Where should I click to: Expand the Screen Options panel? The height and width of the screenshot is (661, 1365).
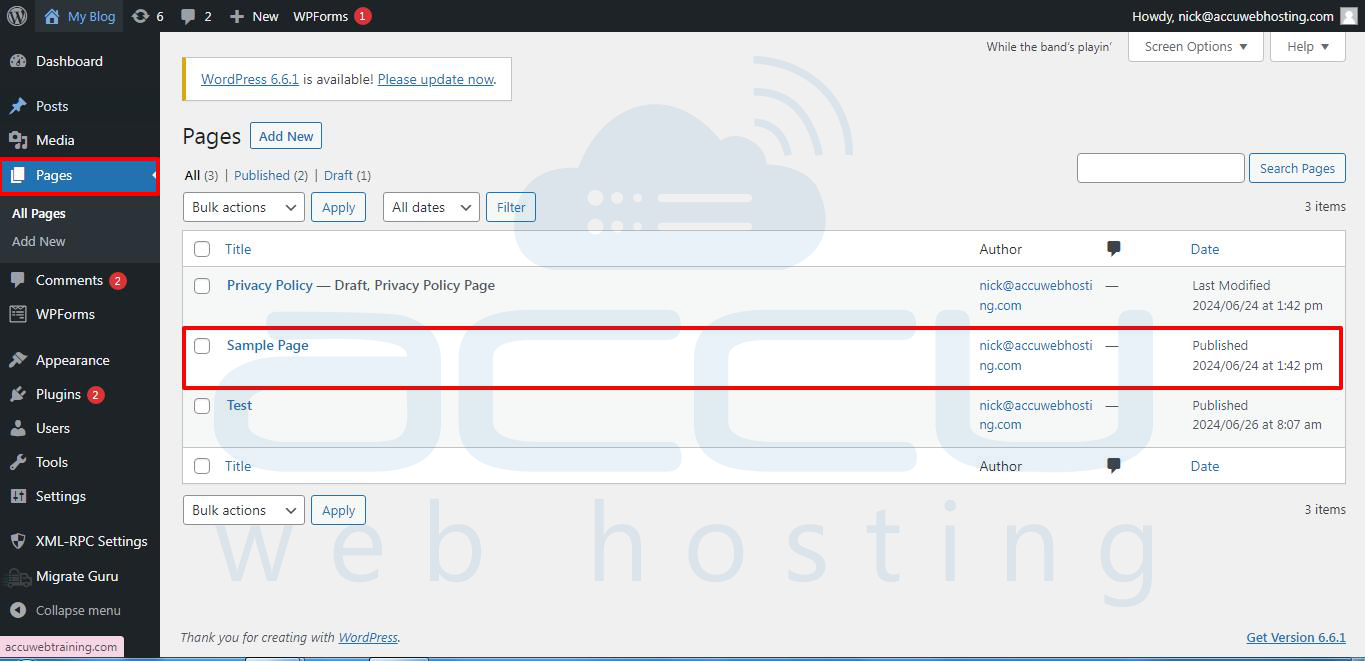[x=1196, y=46]
